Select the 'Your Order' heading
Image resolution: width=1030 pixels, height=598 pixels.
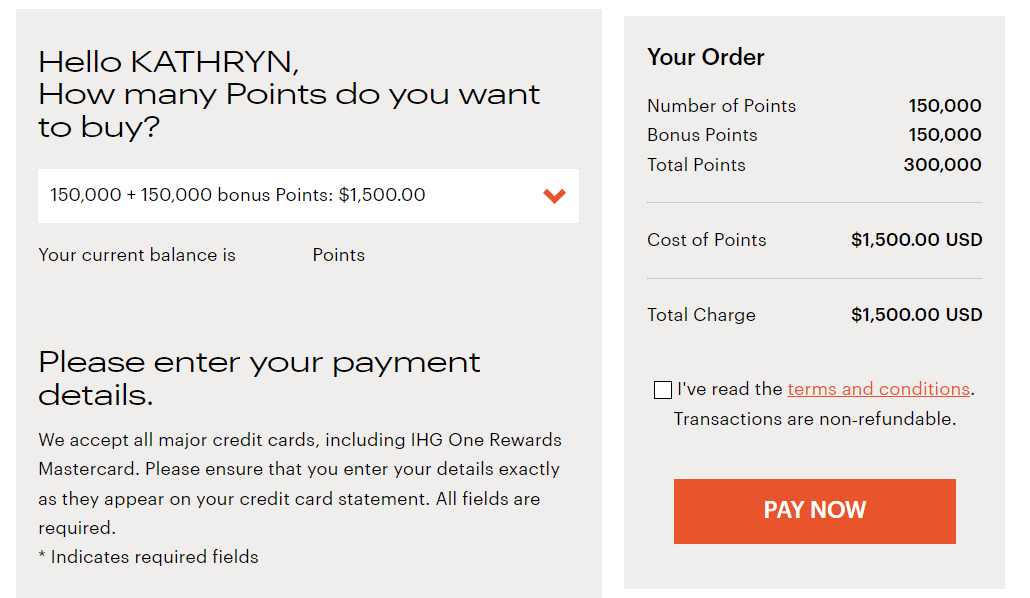tap(706, 57)
